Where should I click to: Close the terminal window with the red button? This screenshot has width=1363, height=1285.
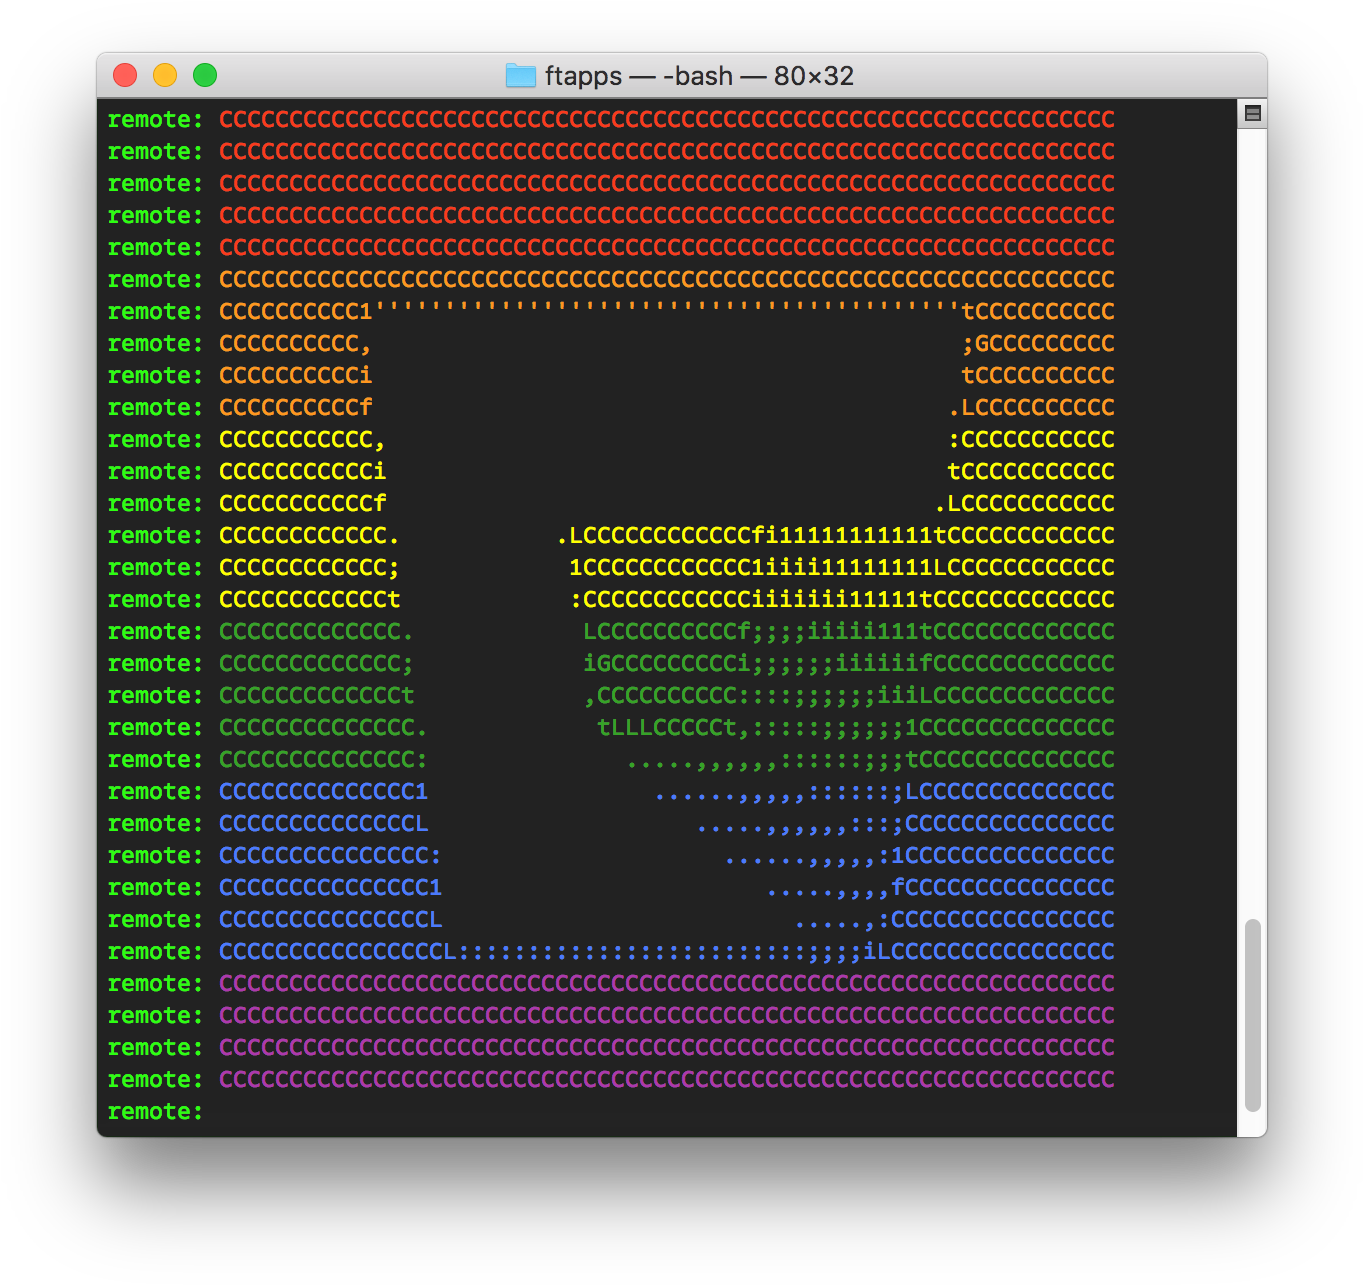[125, 76]
